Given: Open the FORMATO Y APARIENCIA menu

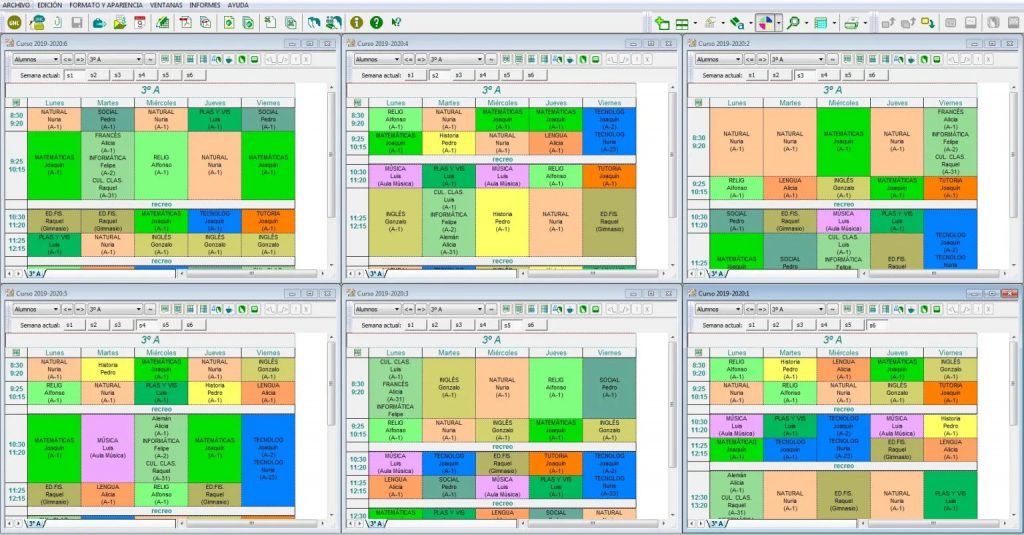Looking at the screenshot, I should (x=107, y=5).
